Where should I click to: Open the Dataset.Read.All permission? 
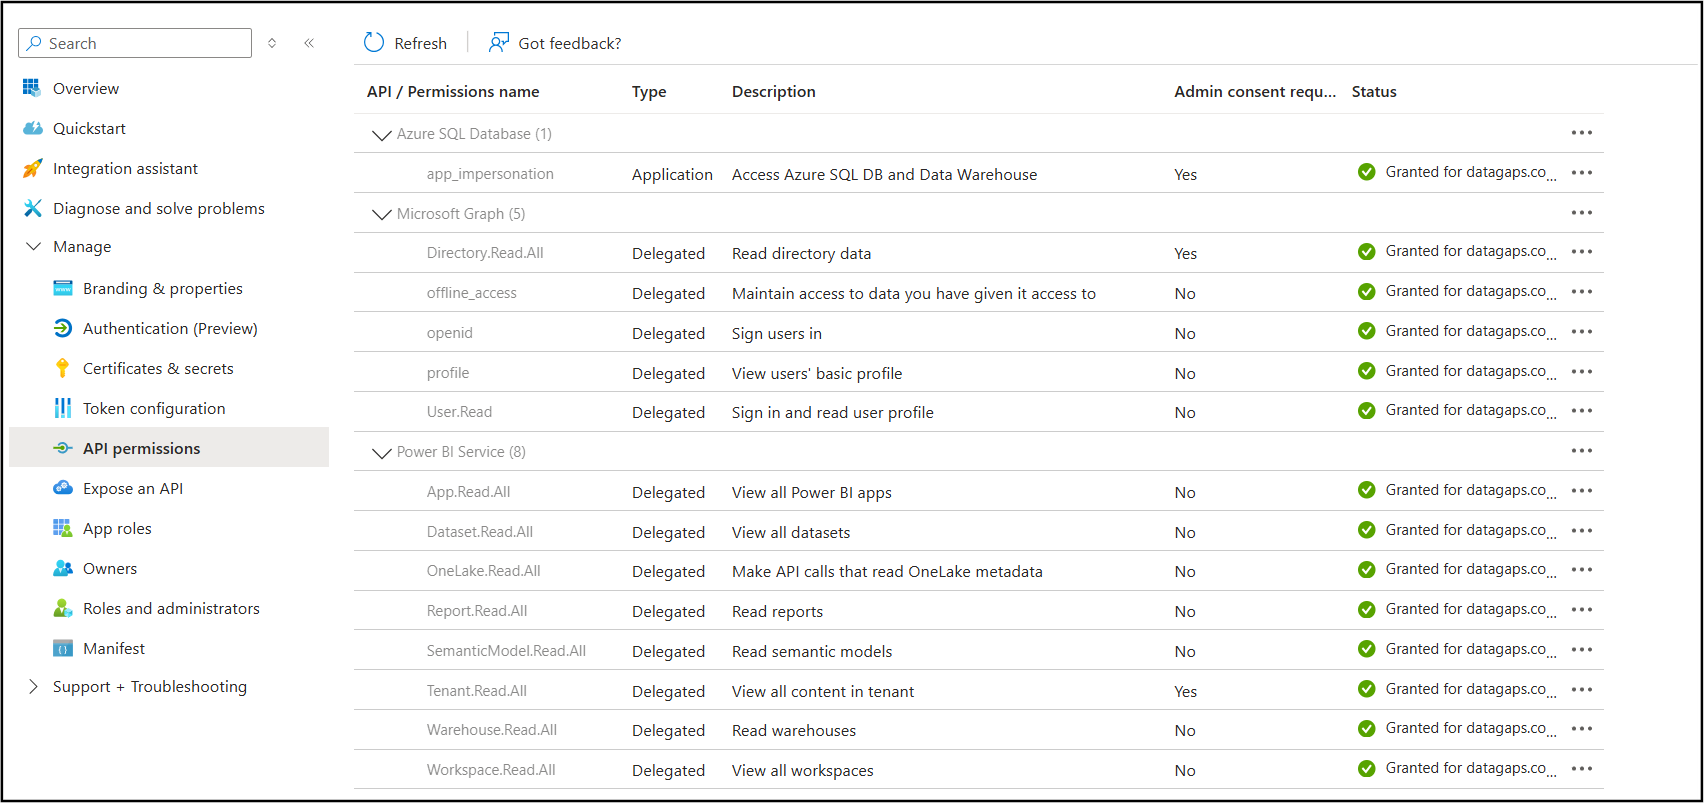click(x=480, y=532)
